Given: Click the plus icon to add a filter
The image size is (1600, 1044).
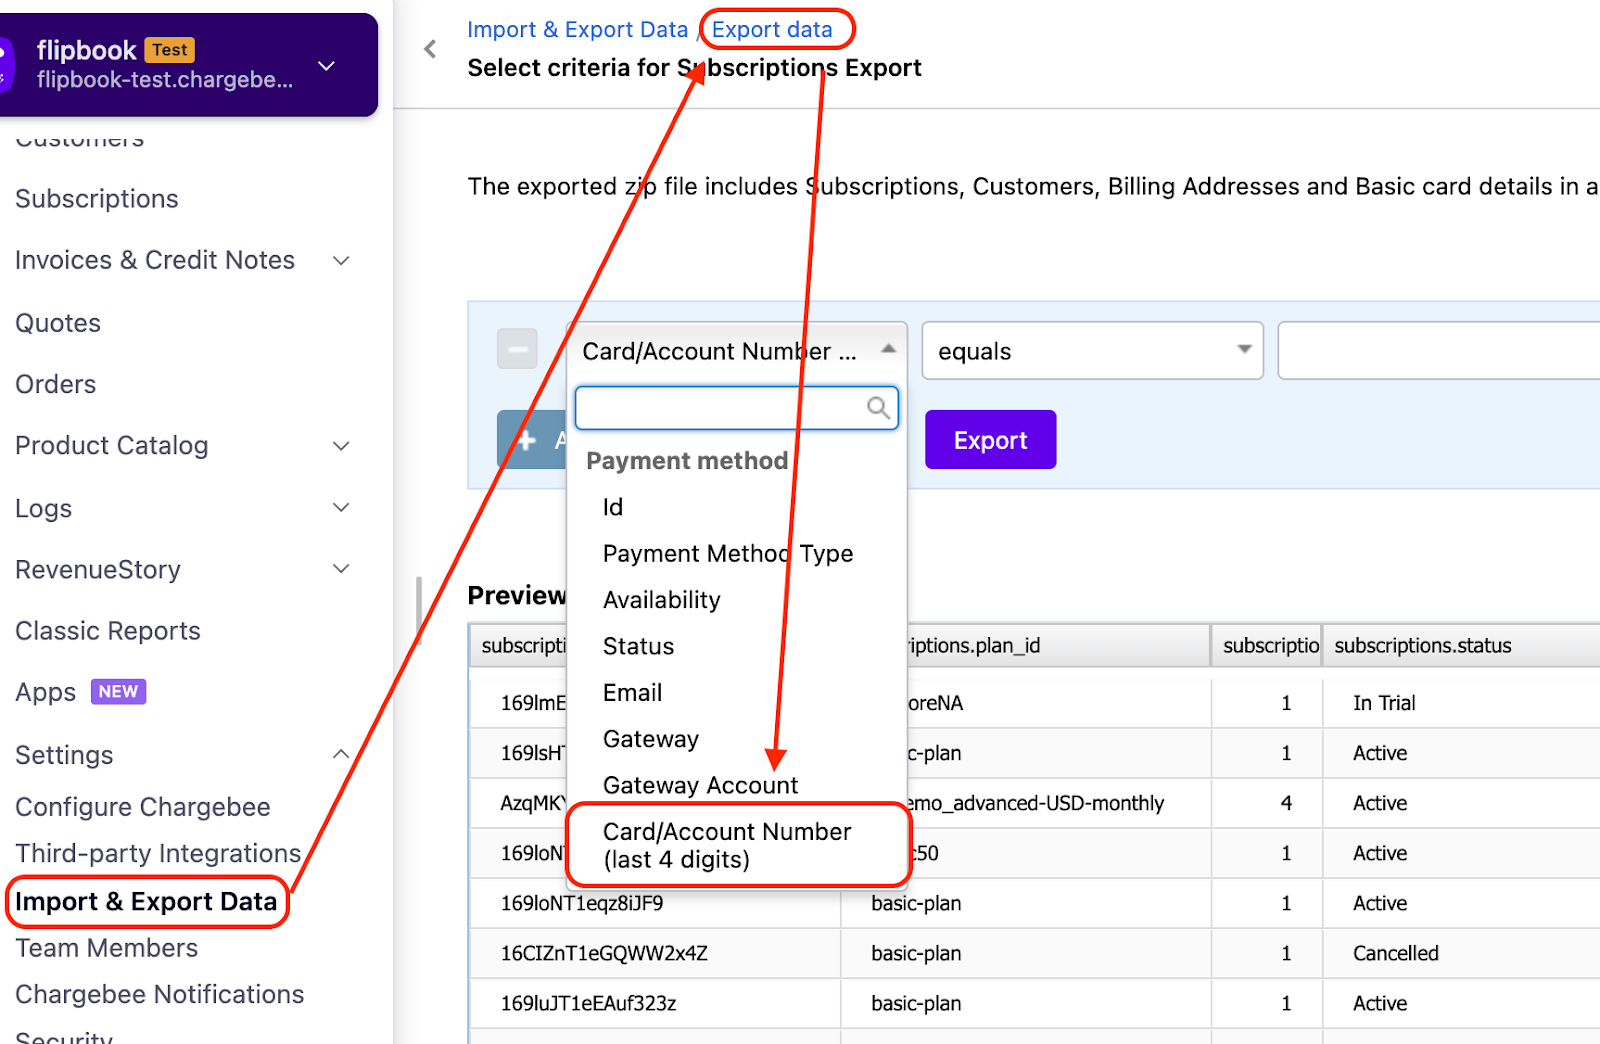Looking at the screenshot, I should (526, 440).
